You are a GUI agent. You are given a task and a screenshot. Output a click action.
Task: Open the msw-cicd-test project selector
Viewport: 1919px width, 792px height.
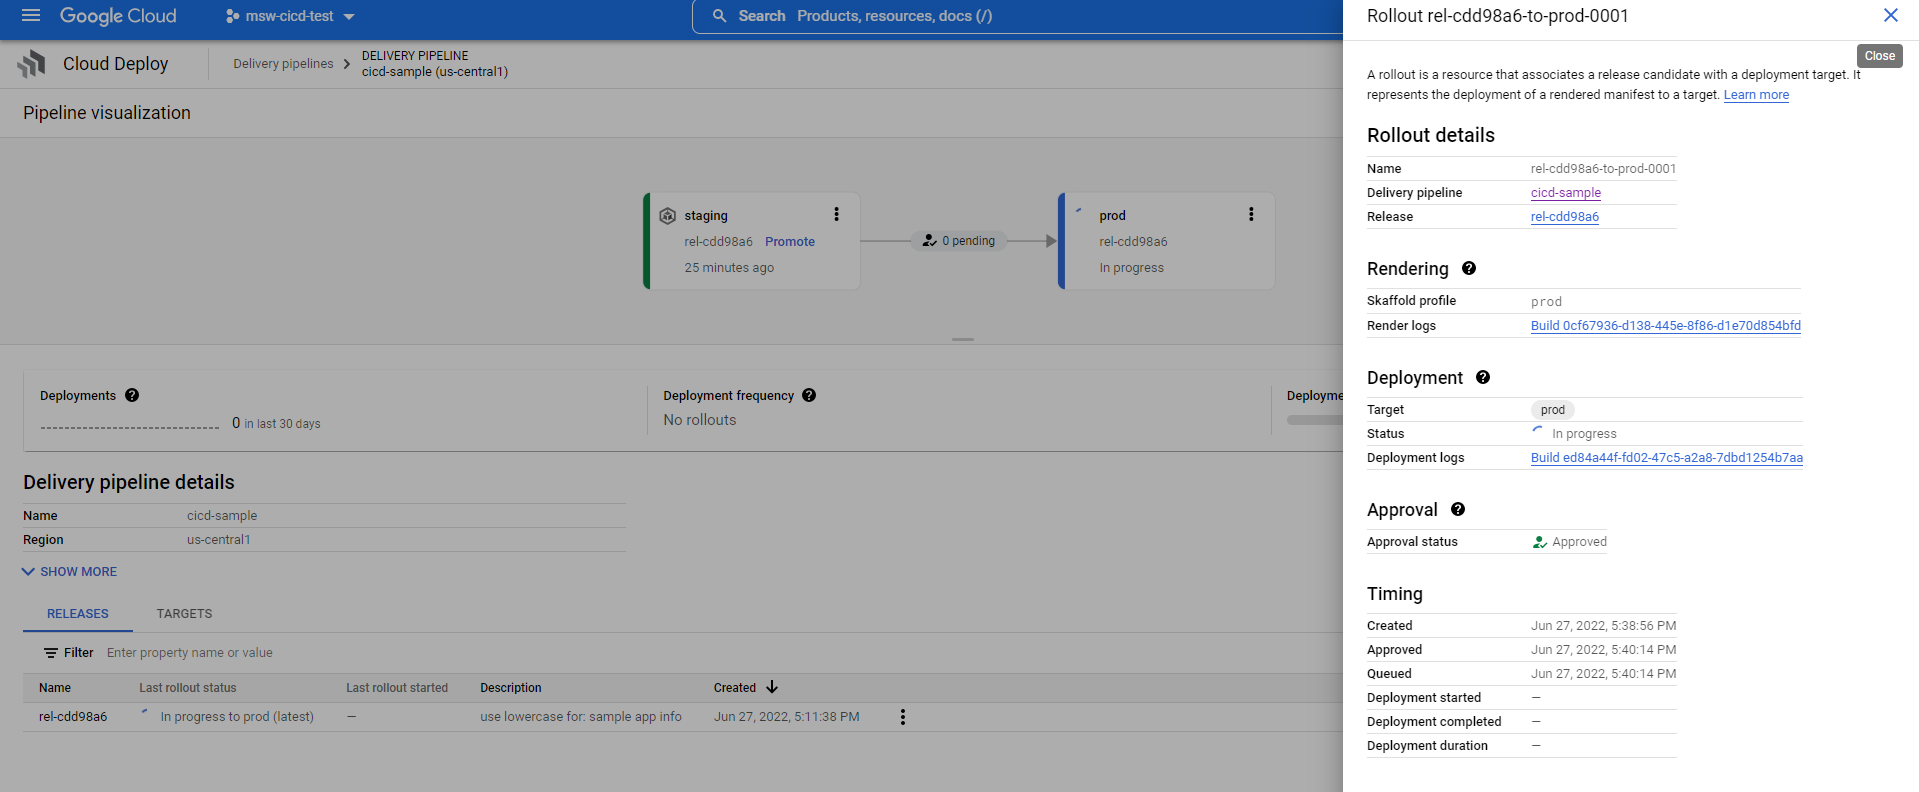tap(290, 16)
